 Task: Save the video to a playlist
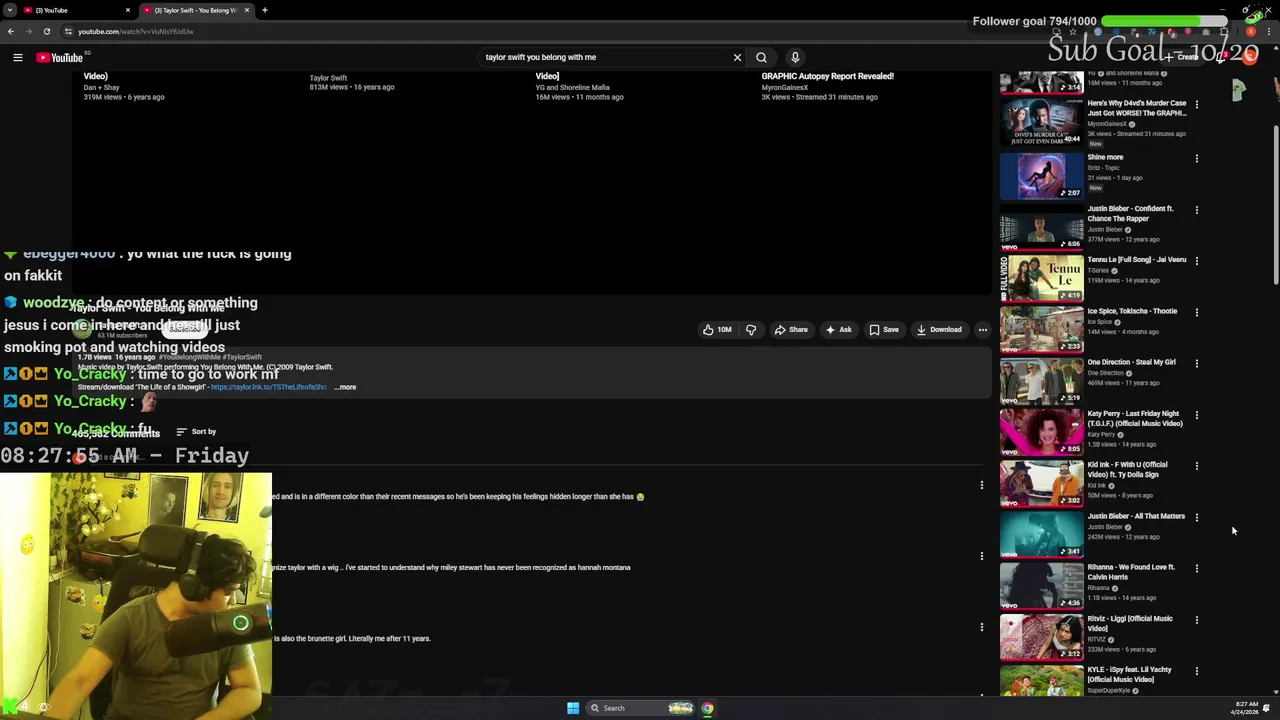883,329
